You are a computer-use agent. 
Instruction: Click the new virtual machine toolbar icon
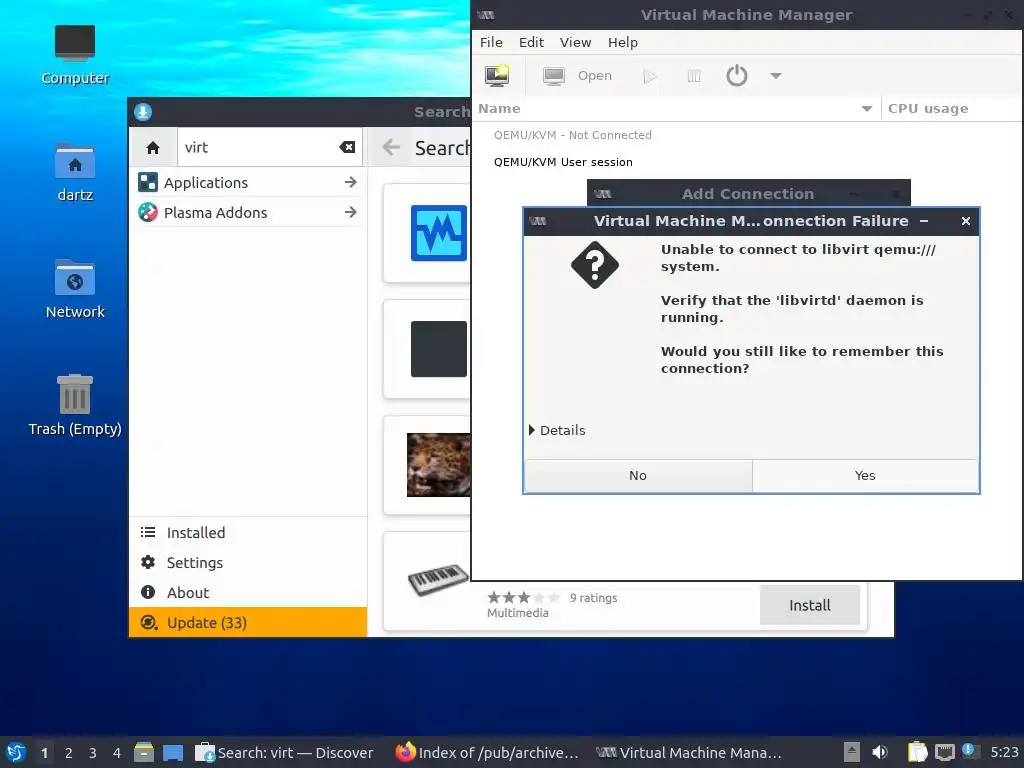pyautogui.click(x=497, y=76)
